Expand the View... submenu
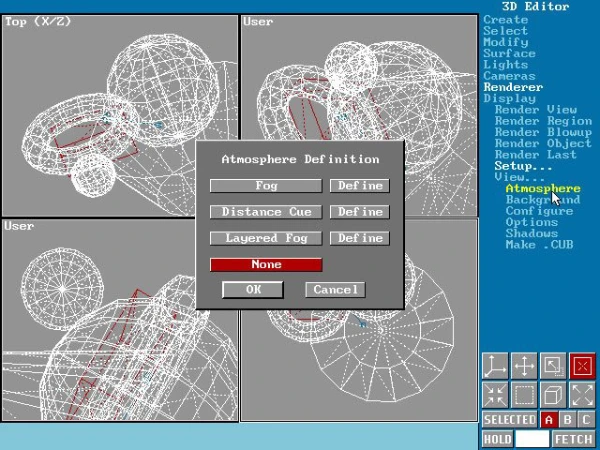 pos(519,177)
